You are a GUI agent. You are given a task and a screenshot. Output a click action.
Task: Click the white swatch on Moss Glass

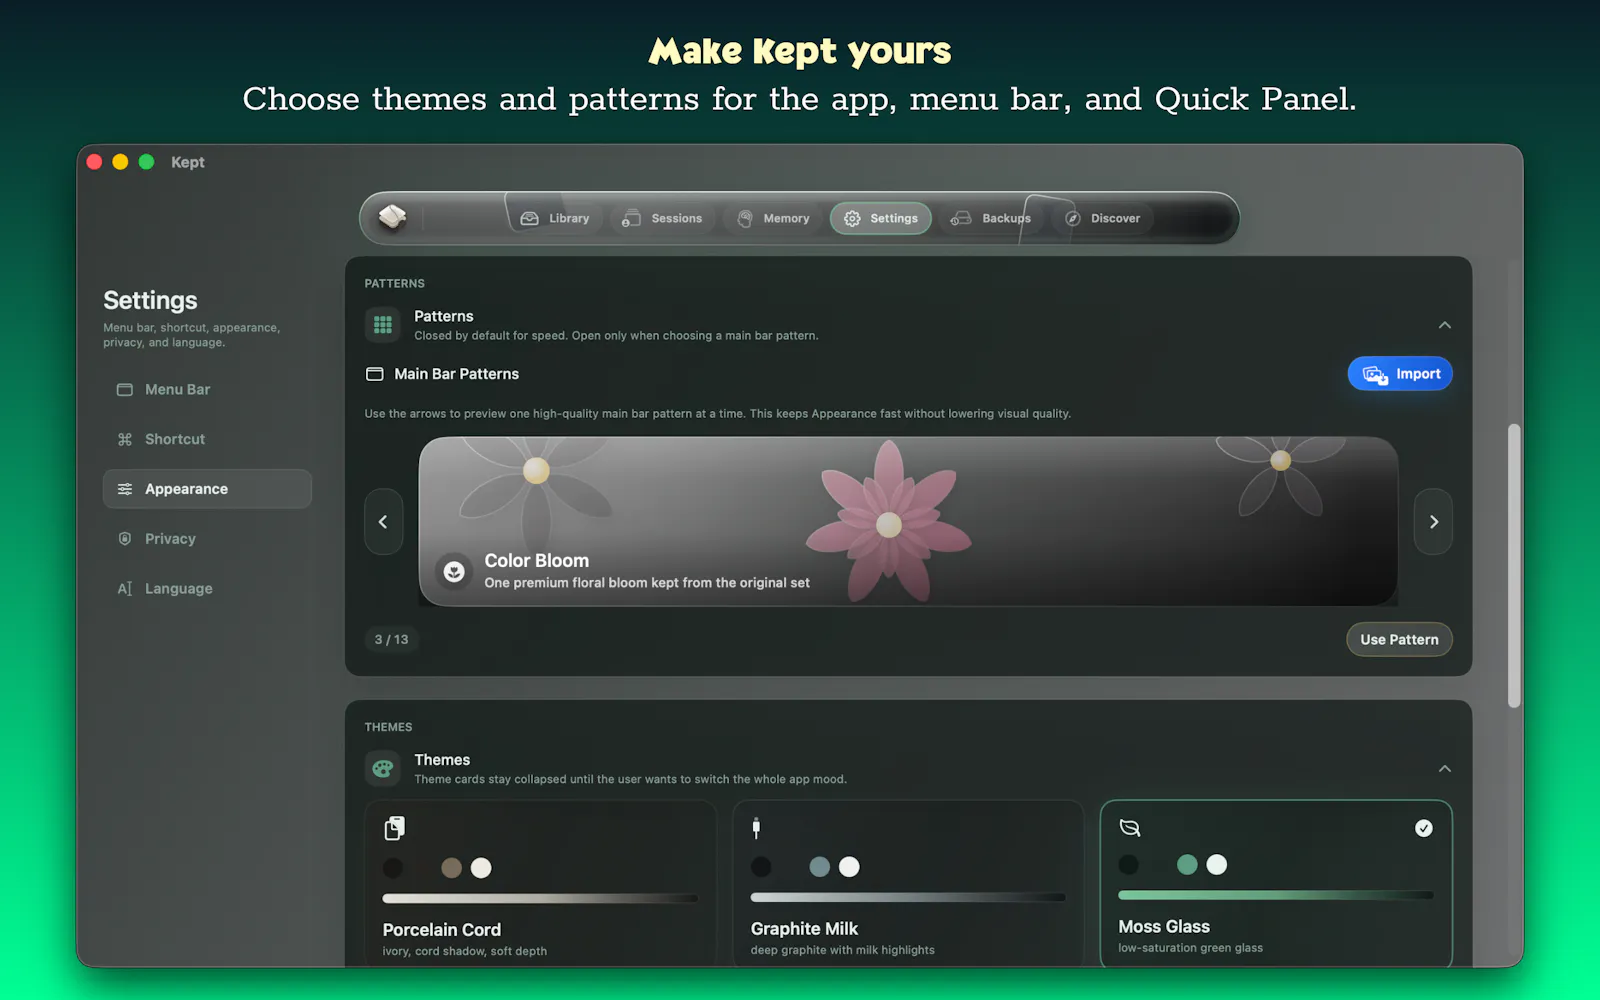tap(1217, 865)
